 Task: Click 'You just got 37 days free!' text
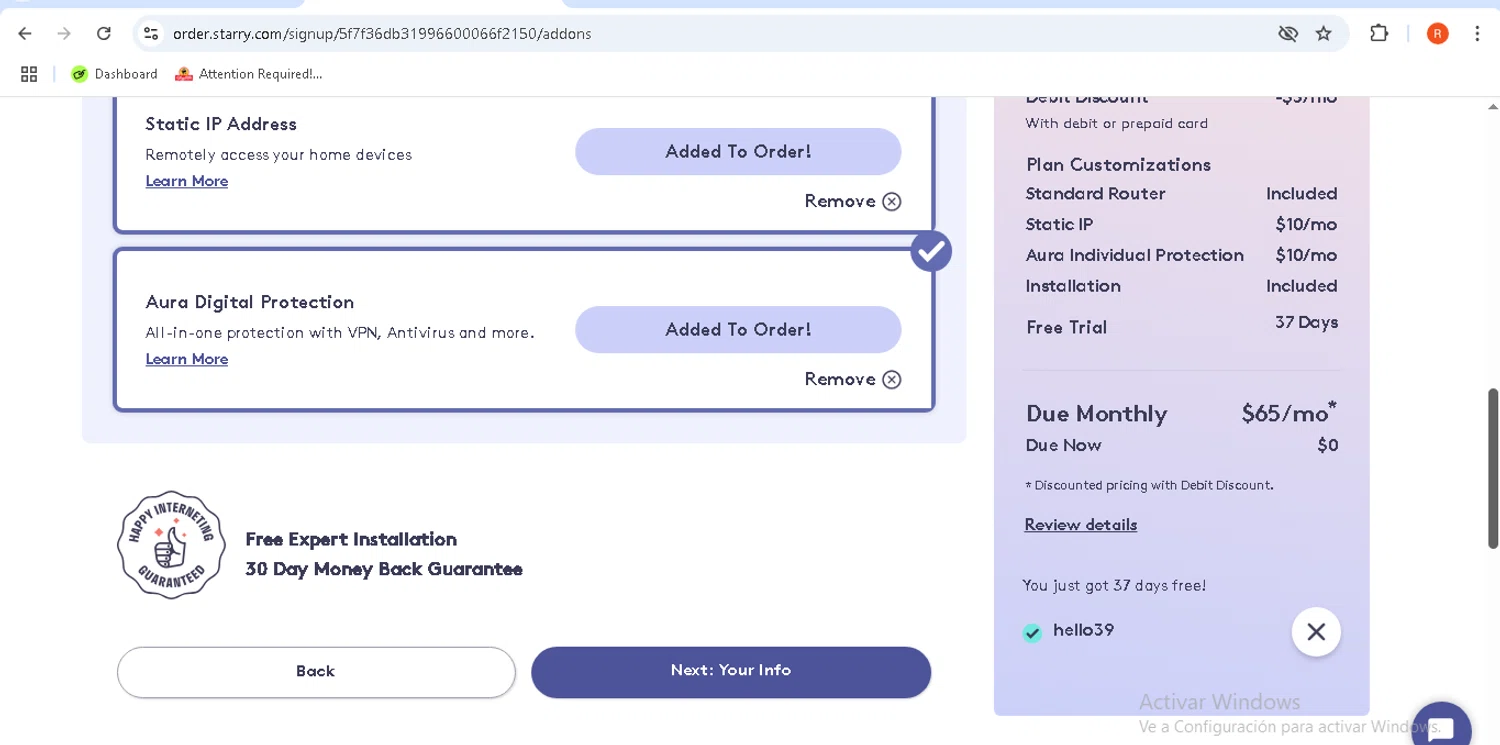1114,586
